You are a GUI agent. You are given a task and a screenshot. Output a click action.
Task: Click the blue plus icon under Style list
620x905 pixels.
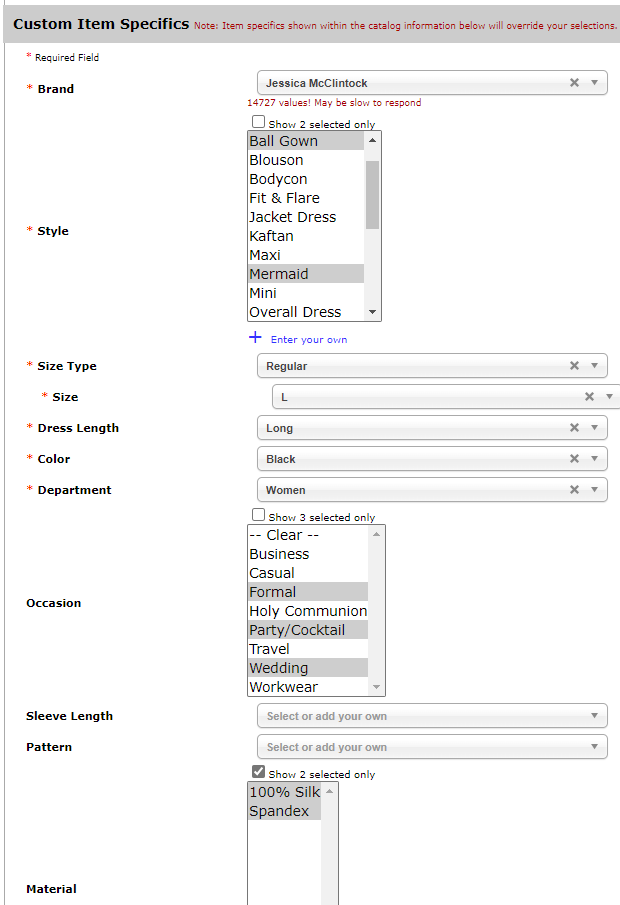[255, 338]
